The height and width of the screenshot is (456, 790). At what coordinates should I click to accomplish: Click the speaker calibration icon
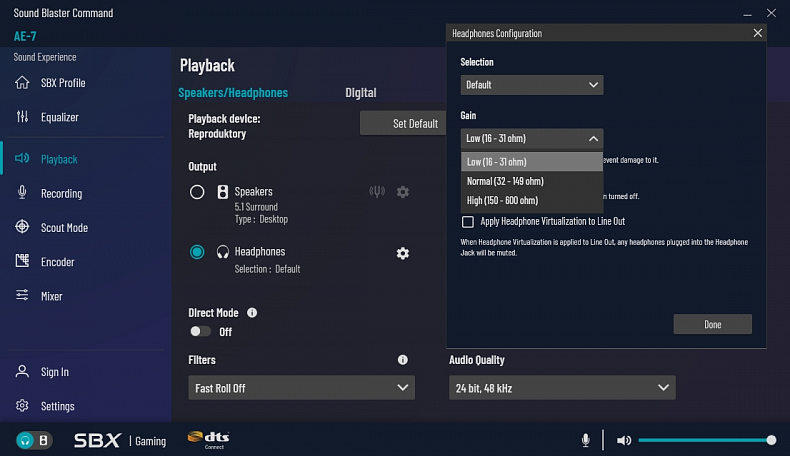pos(377,192)
